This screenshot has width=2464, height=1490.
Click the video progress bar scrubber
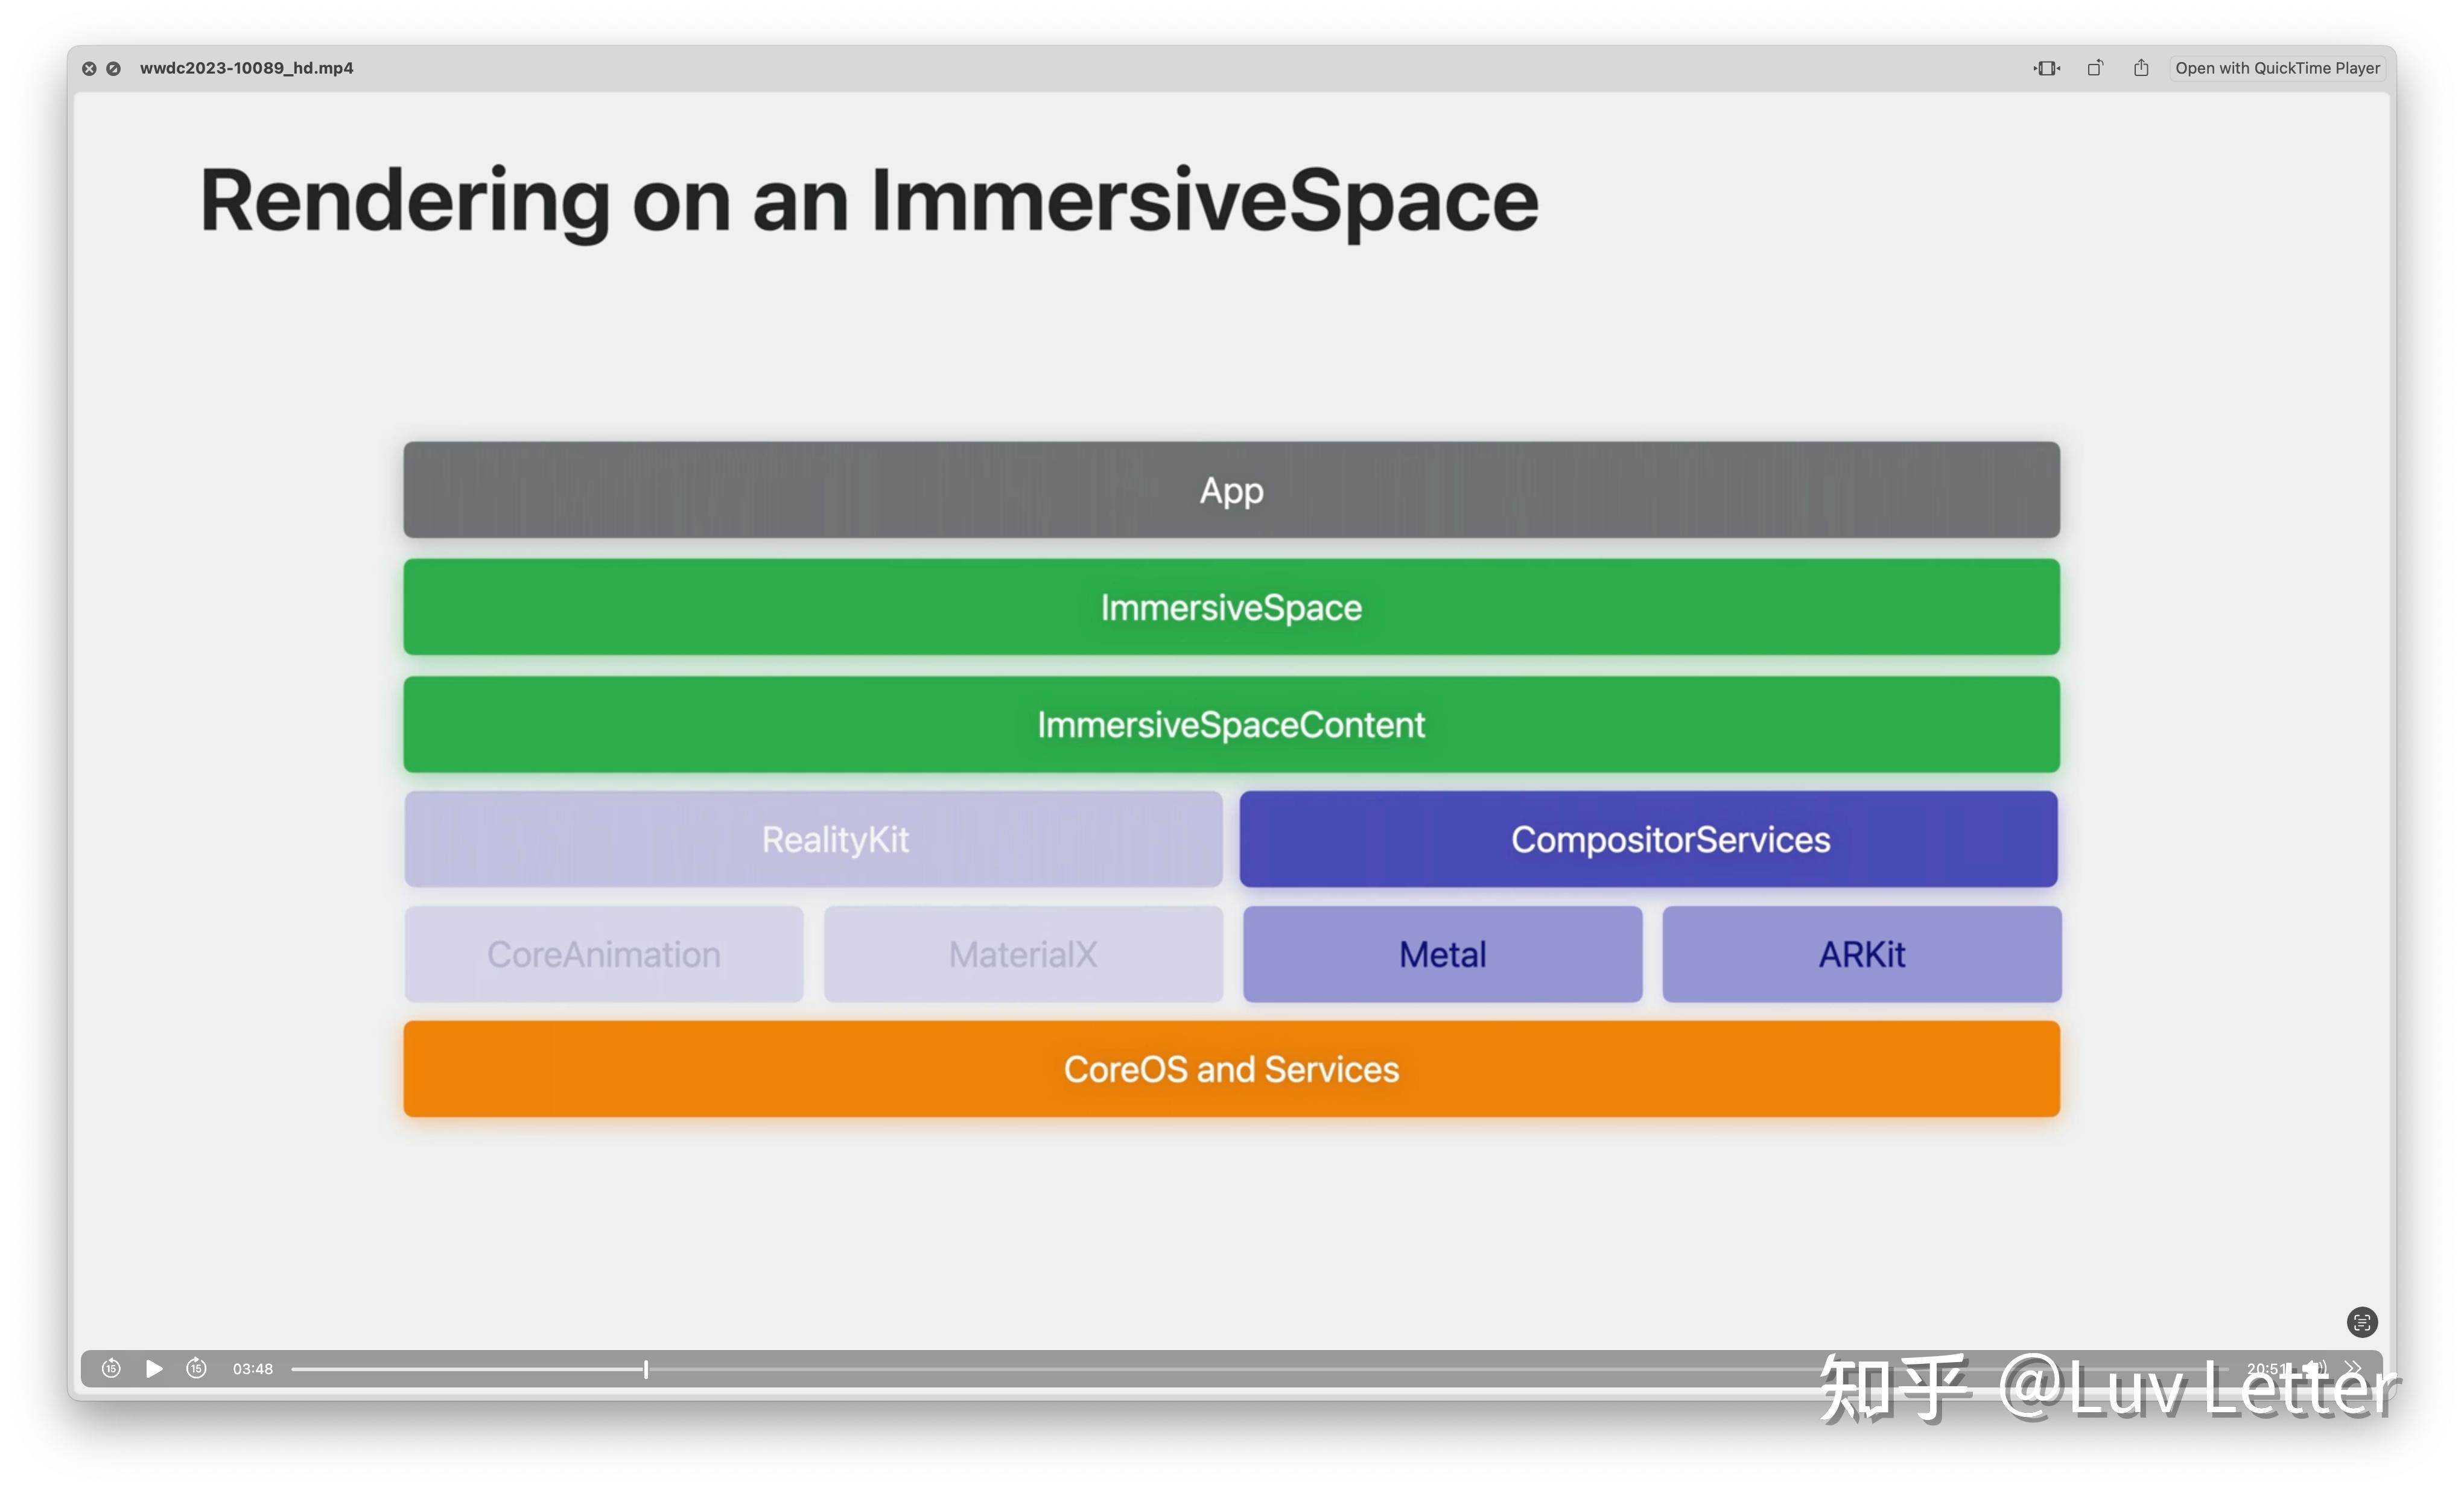click(x=646, y=1369)
